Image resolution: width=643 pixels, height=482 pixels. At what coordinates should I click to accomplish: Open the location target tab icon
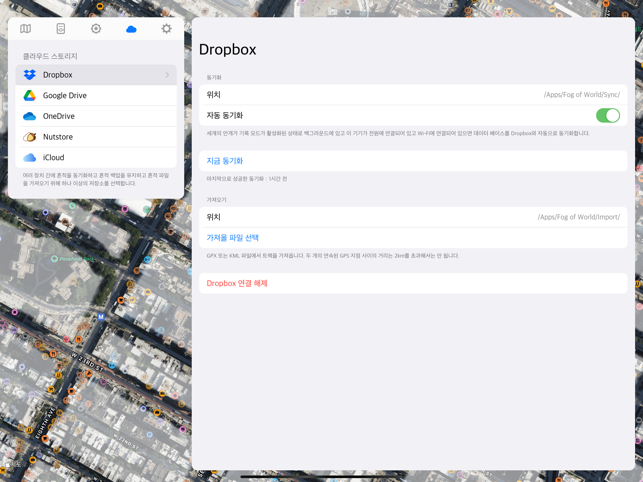tap(96, 29)
